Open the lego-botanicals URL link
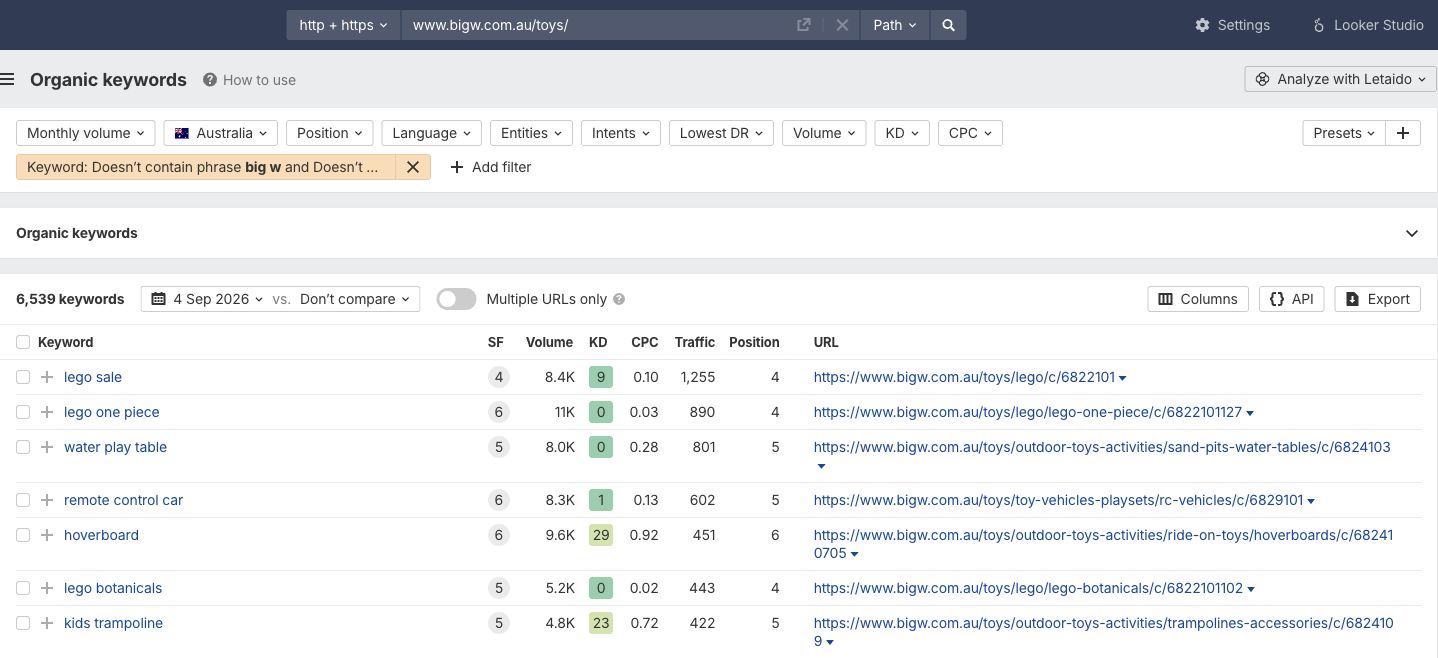Image resolution: width=1438 pixels, height=658 pixels. pos(1028,588)
